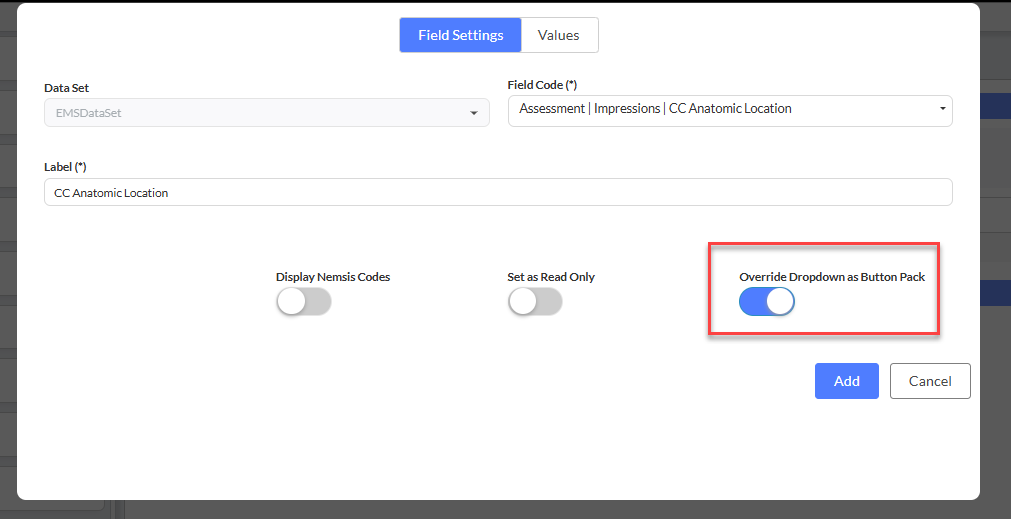1011x519 pixels.
Task: Expand the Field Code combo box
Action: [730, 109]
